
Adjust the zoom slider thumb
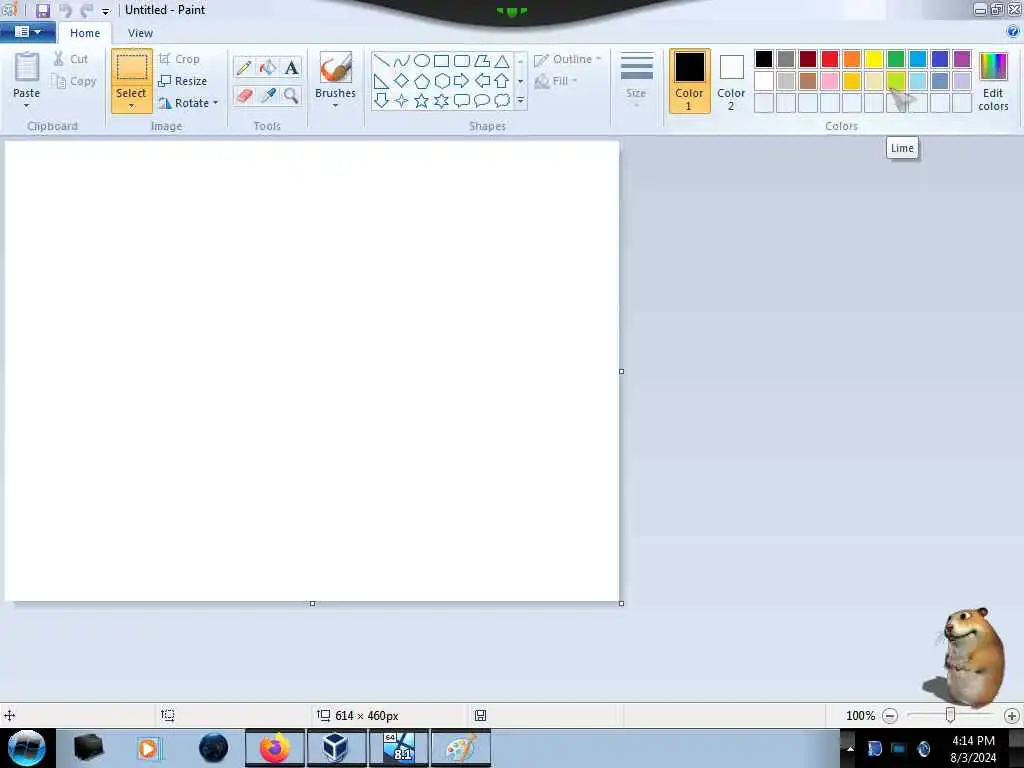[x=950, y=716]
